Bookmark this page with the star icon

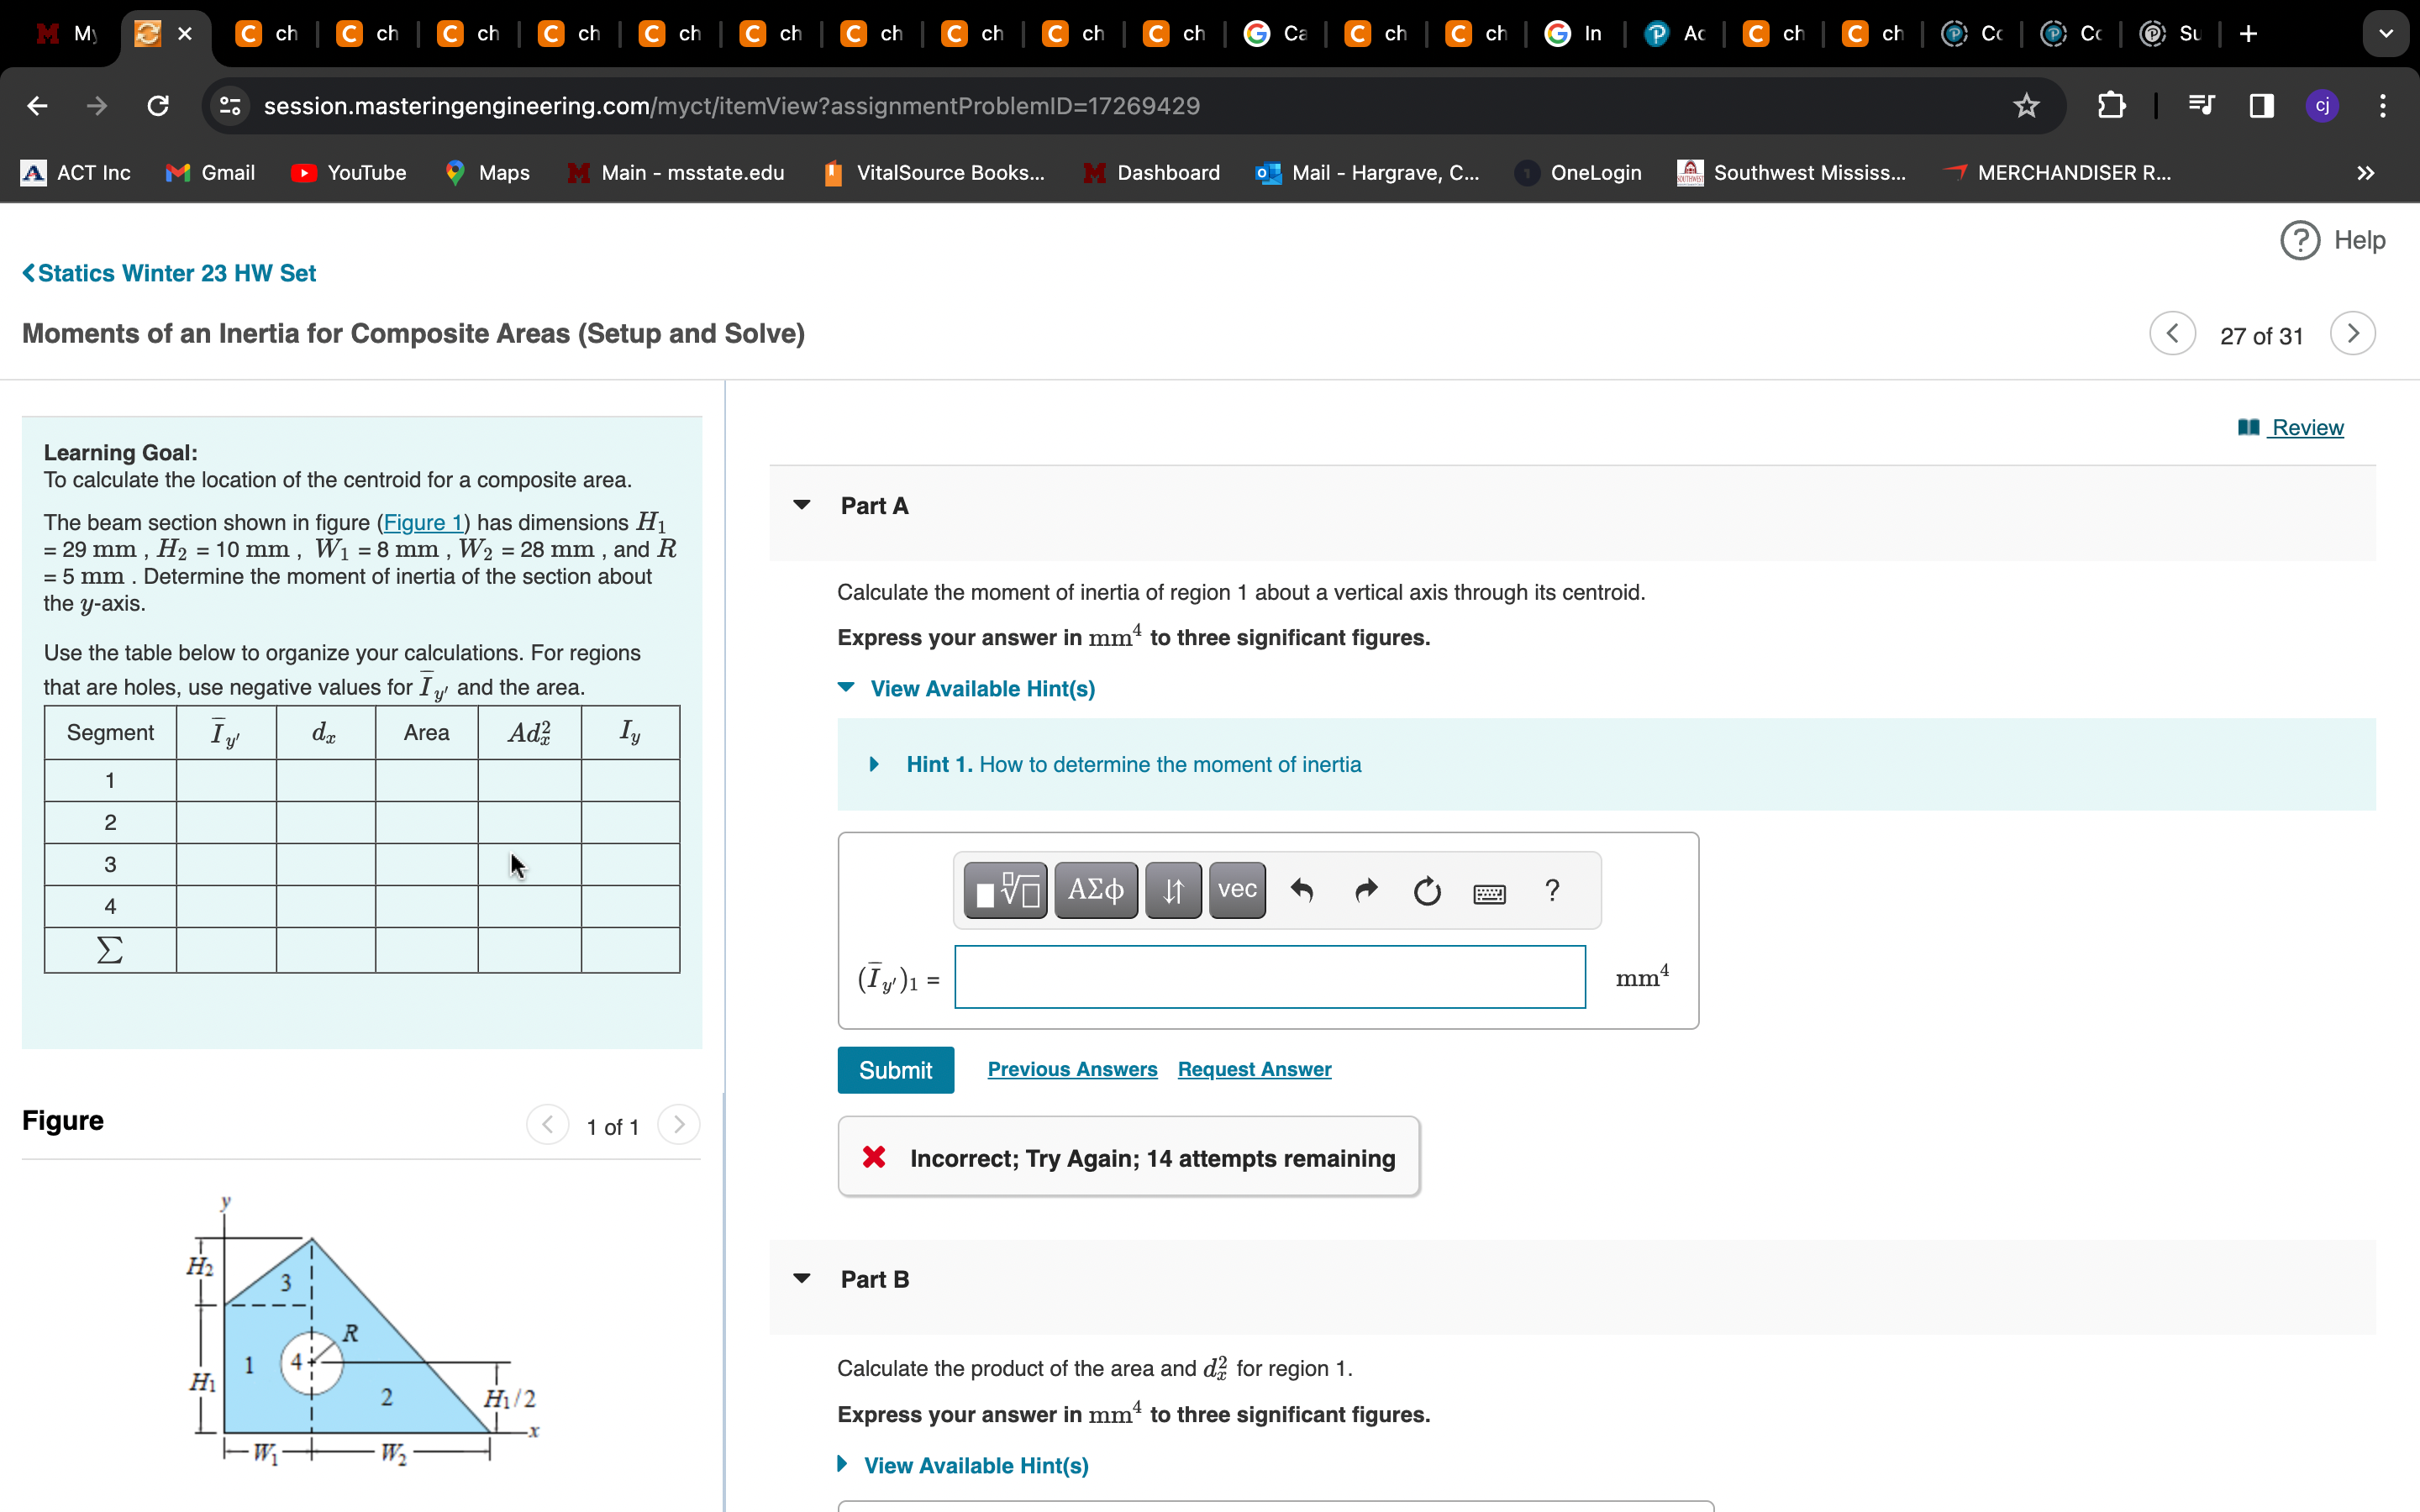[x=2026, y=106]
